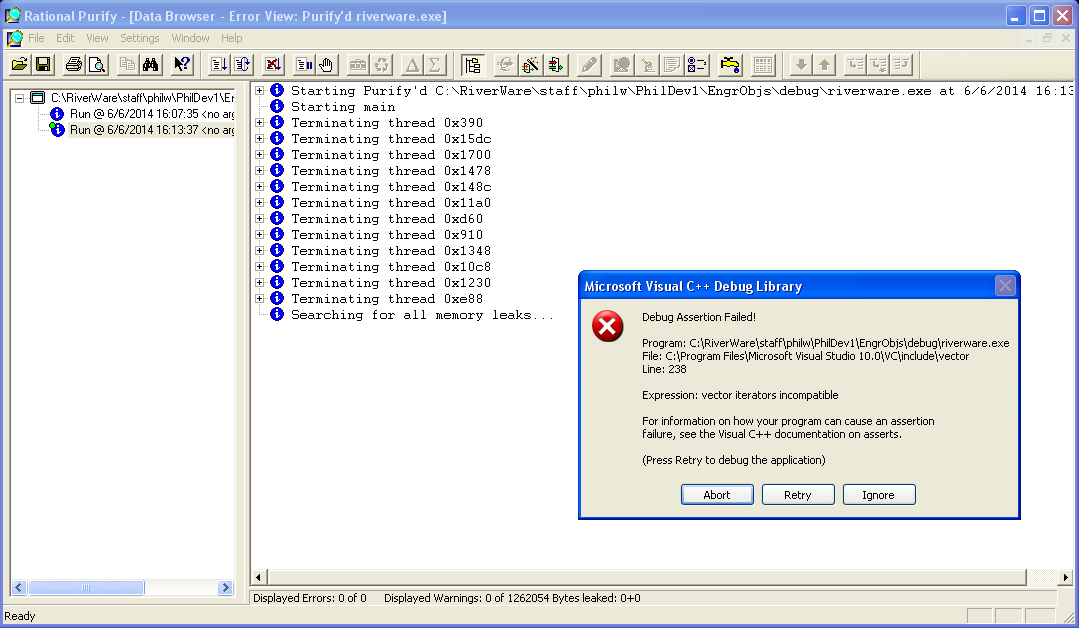Click the red-green arrows filter icon
1079x628 pixels.
[x=555, y=65]
